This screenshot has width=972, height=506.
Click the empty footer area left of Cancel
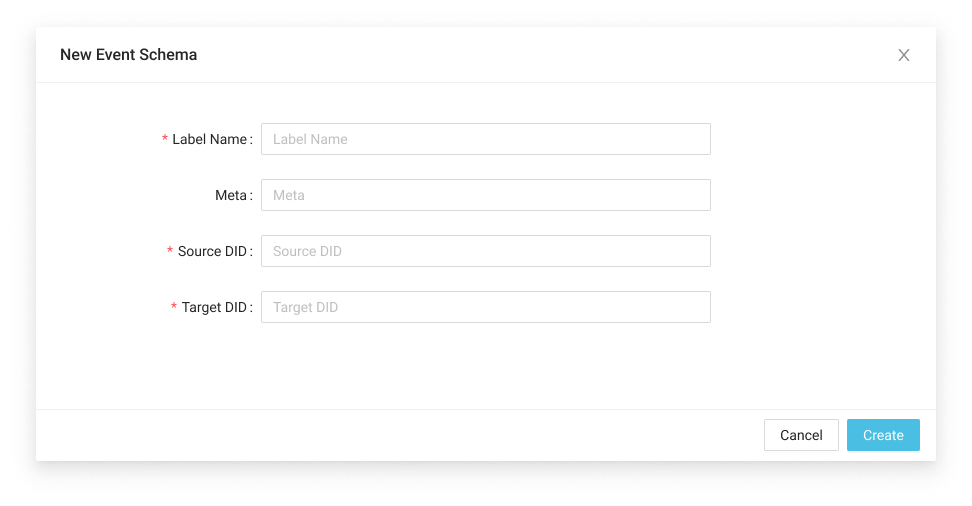(x=400, y=435)
